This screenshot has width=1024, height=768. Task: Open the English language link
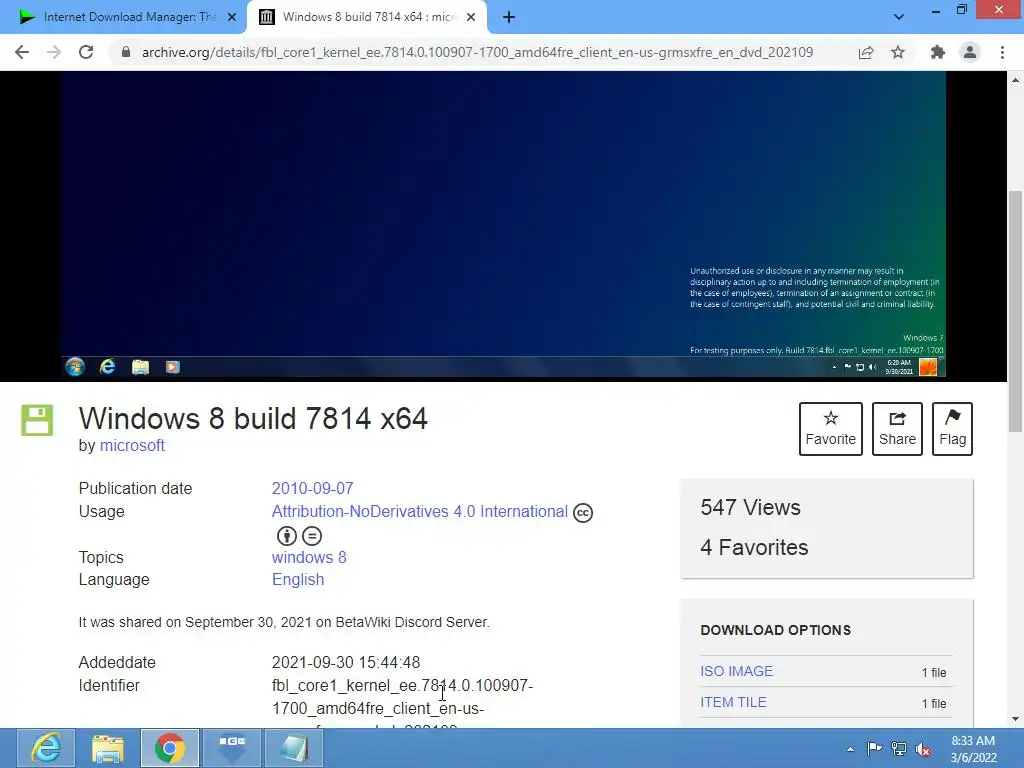pos(298,580)
